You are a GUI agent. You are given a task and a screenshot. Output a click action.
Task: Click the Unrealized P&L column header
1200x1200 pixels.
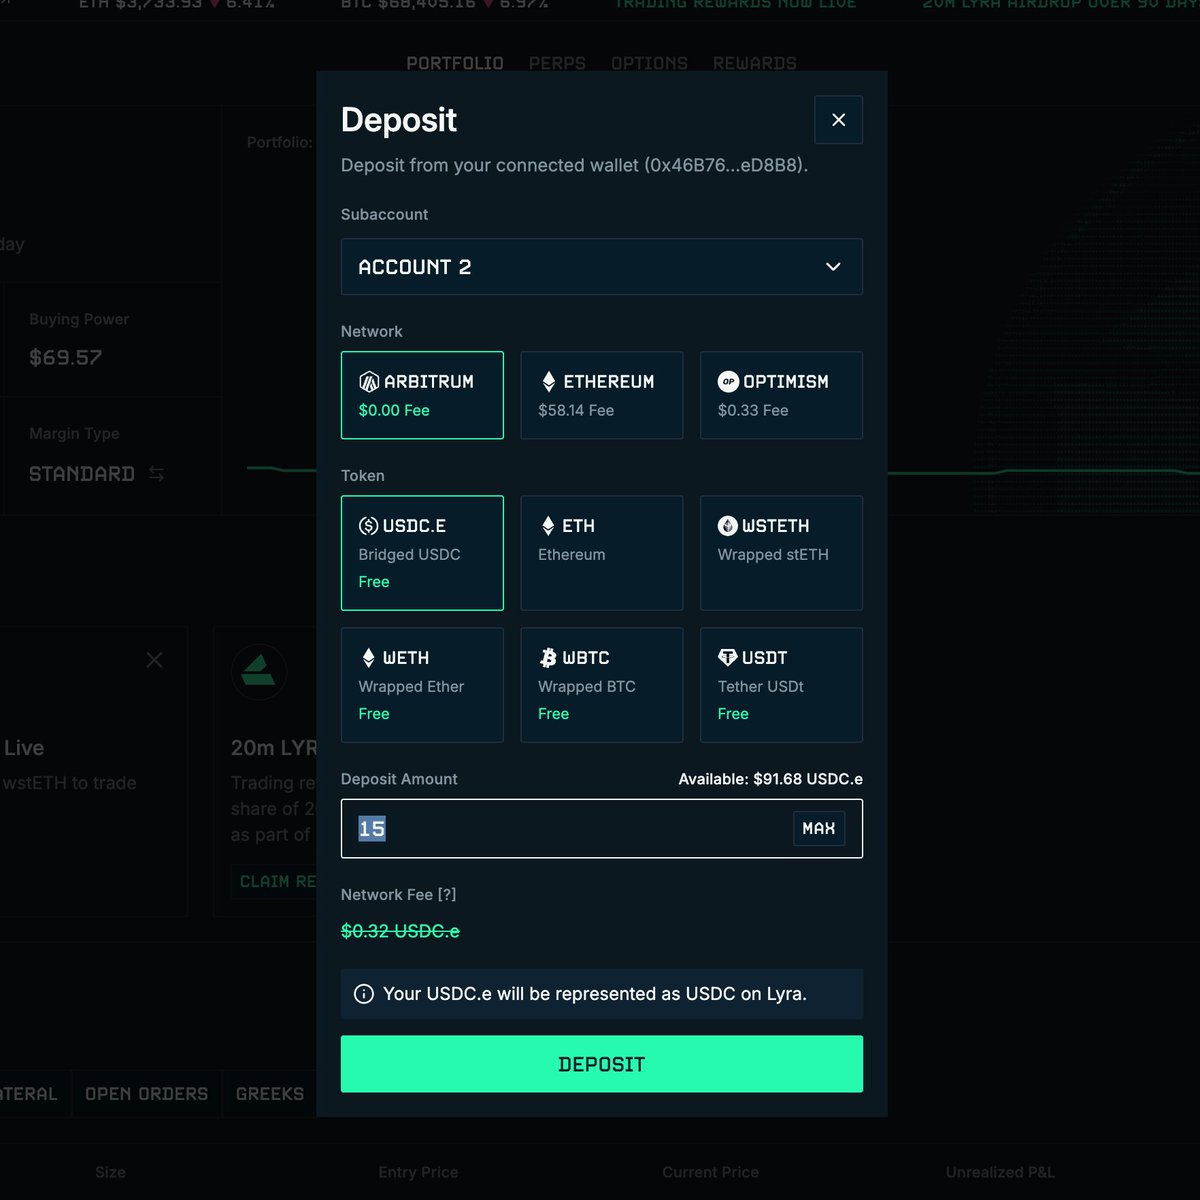pyautogui.click(x=1000, y=1172)
